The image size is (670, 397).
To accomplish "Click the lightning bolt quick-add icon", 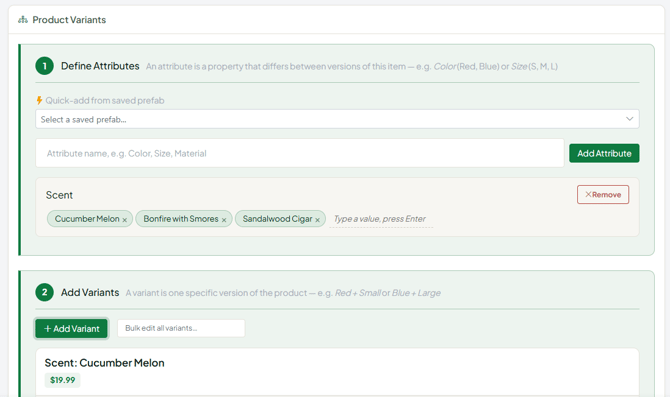I will (x=39, y=100).
